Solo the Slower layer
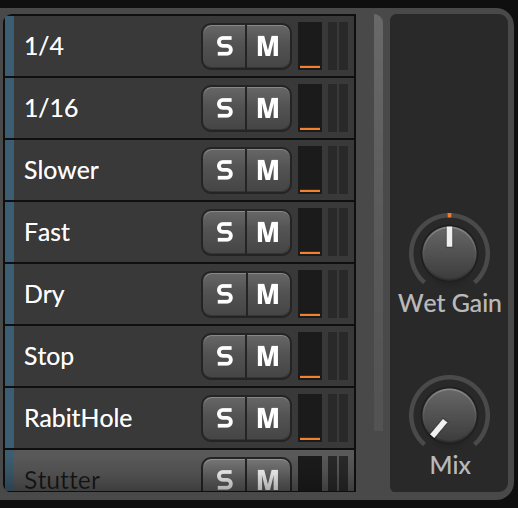This screenshot has height=508, width=518. click(x=224, y=170)
